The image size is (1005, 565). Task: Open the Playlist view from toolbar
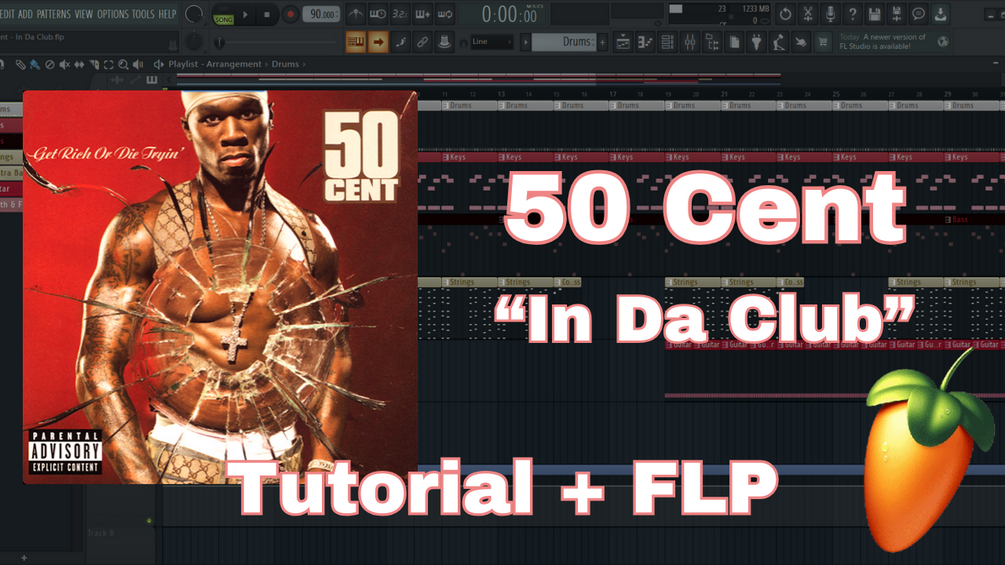(x=623, y=42)
